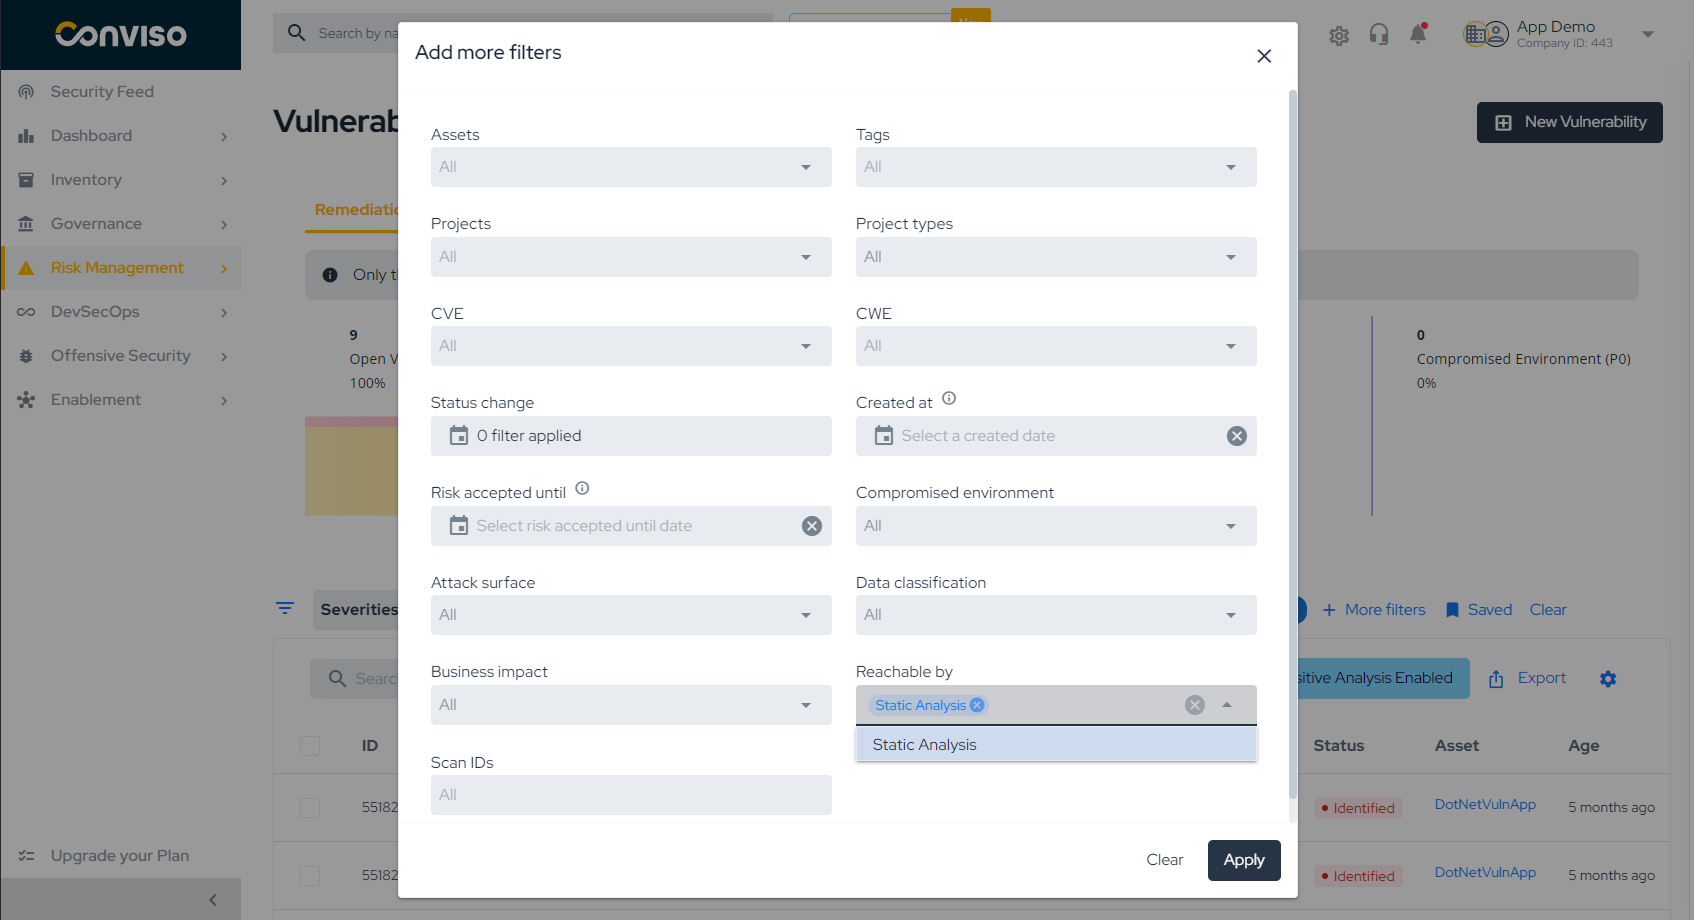Click the headset support icon
Image resolution: width=1694 pixels, height=920 pixels.
(x=1379, y=35)
